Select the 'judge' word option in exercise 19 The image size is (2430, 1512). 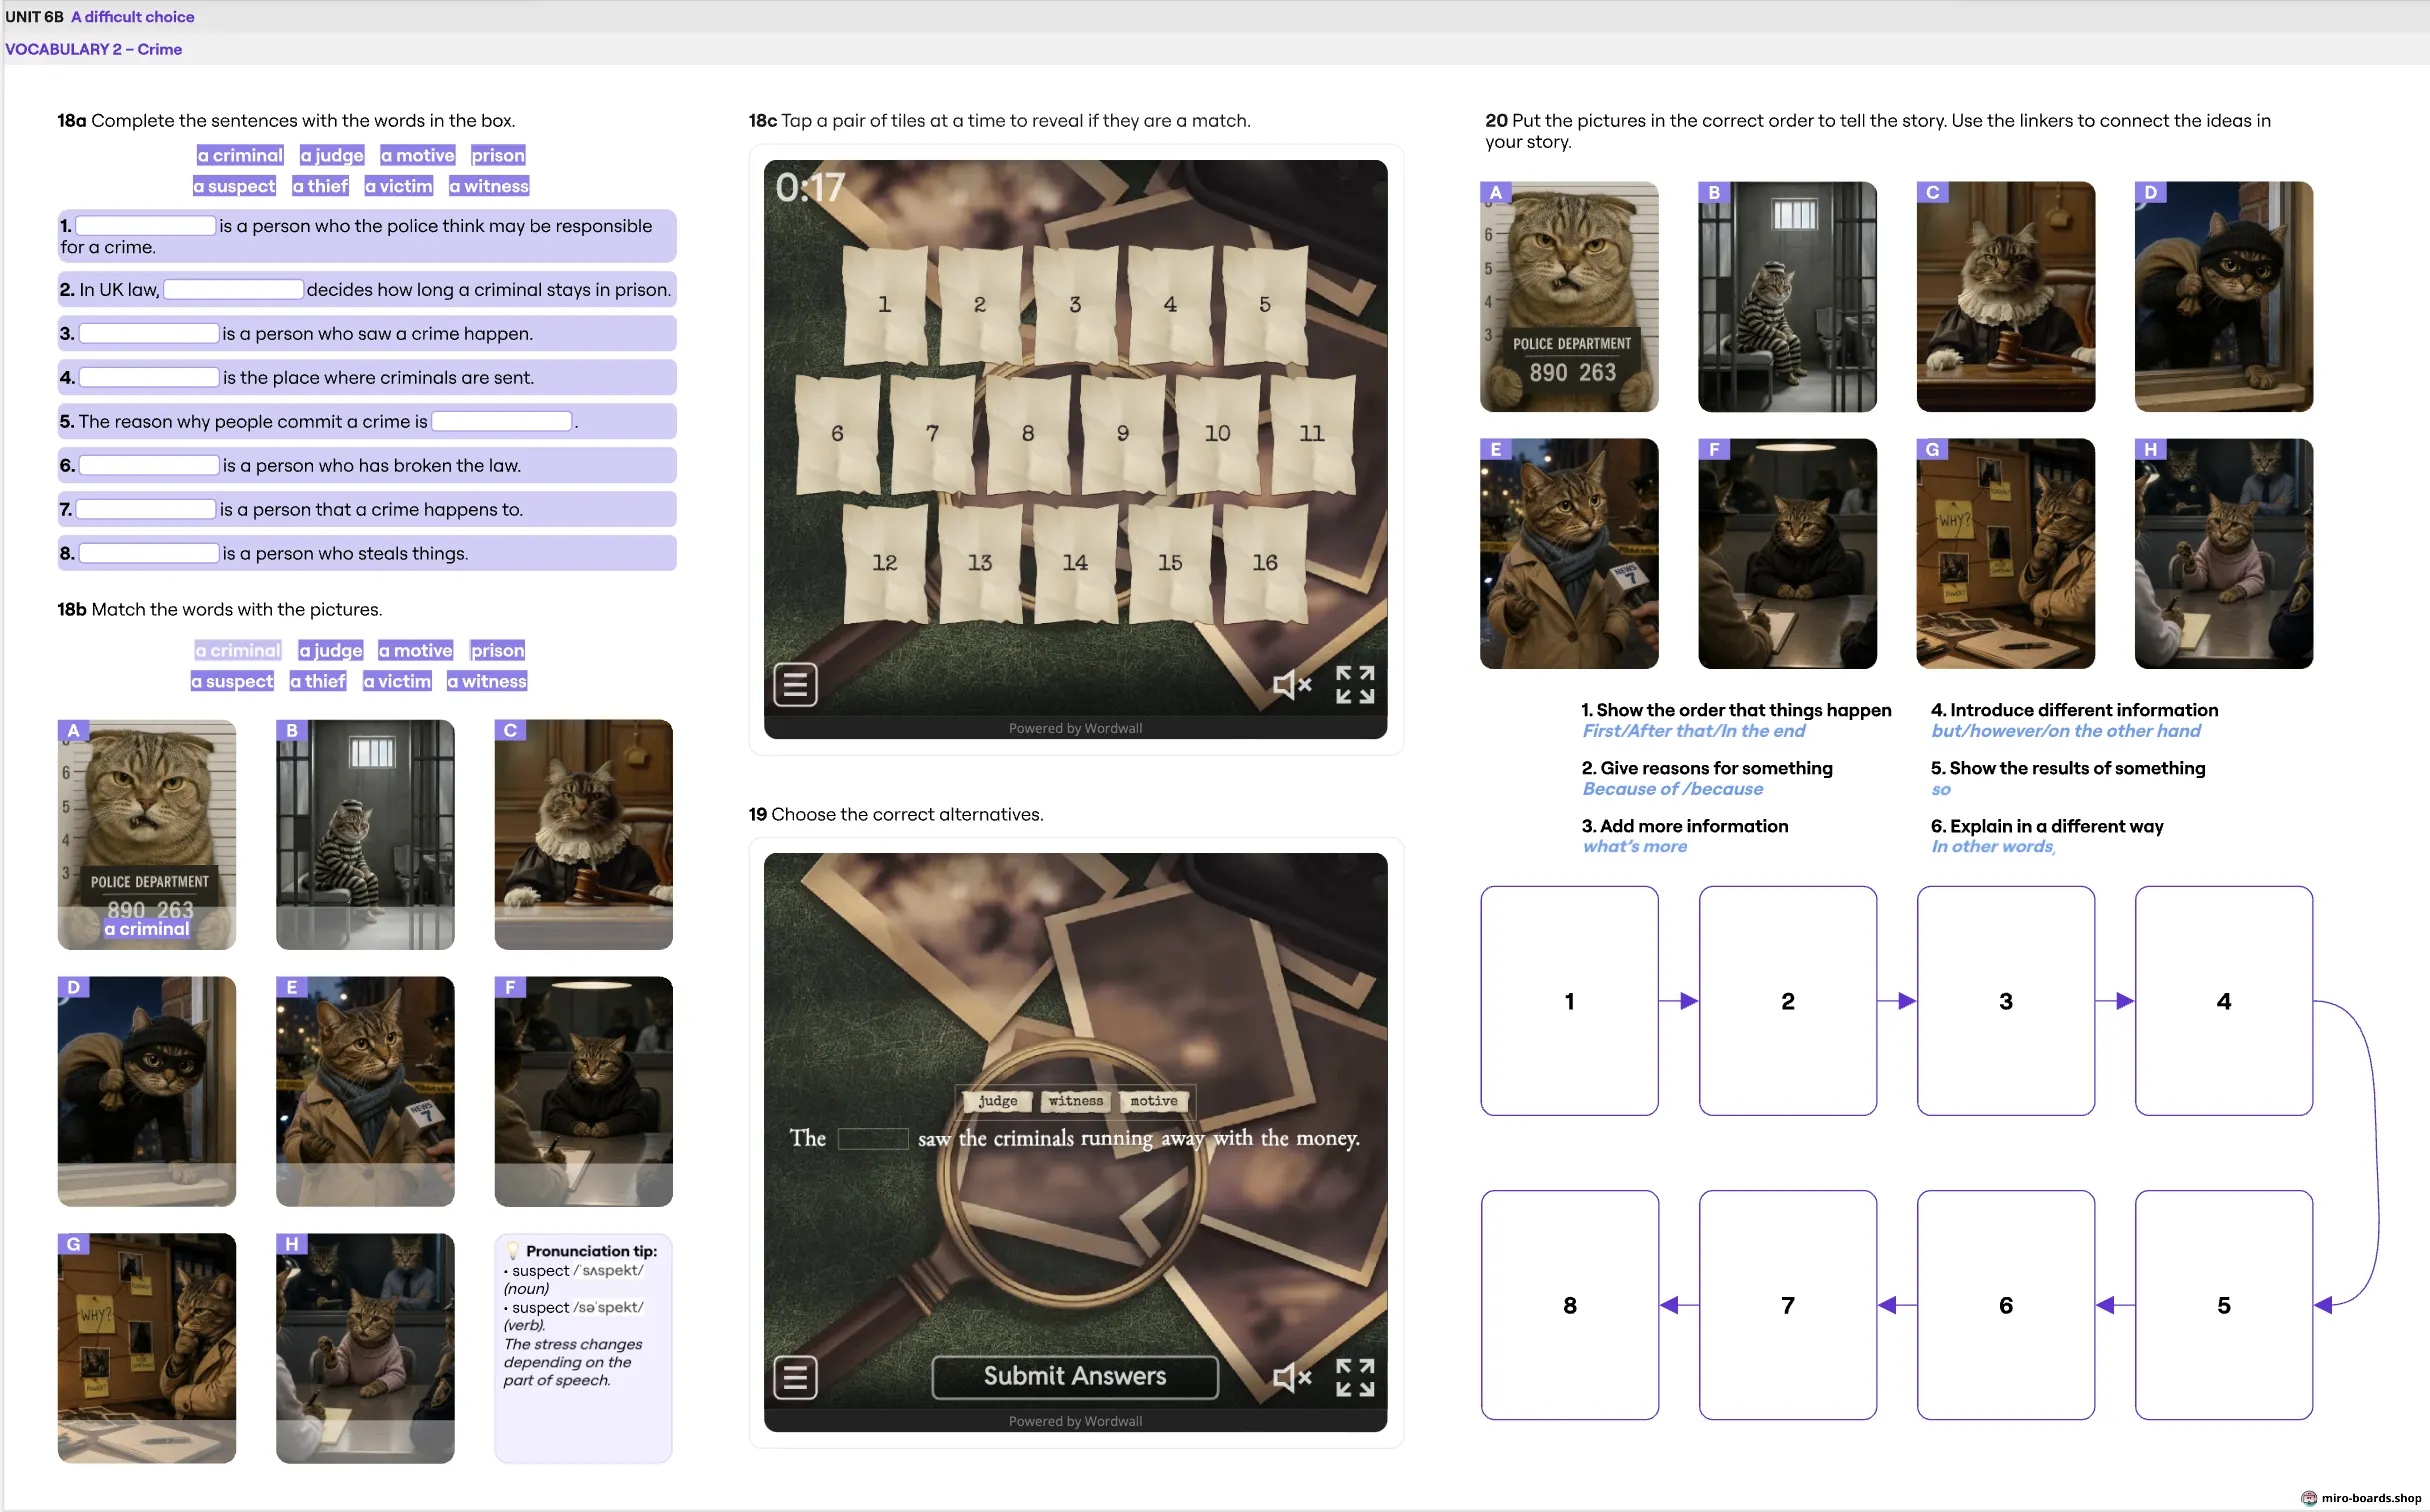(x=998, y=1101)
